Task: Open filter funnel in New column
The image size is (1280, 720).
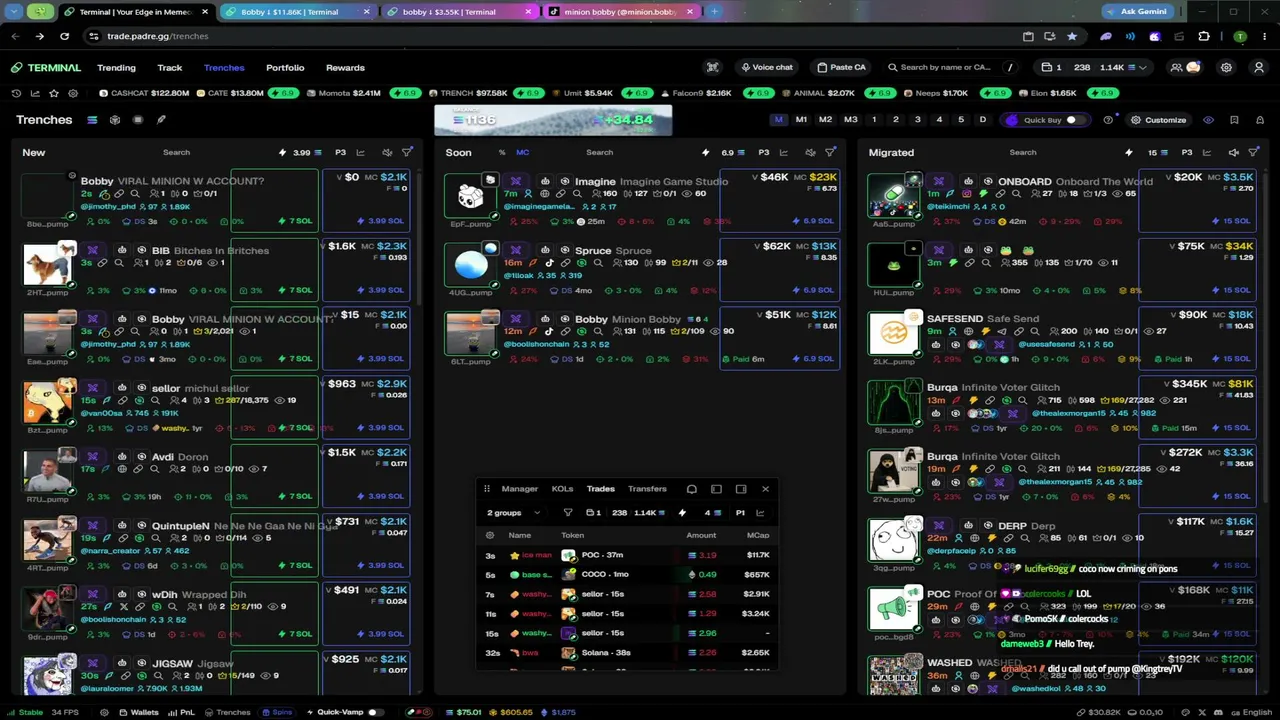Action: [407, 153]
